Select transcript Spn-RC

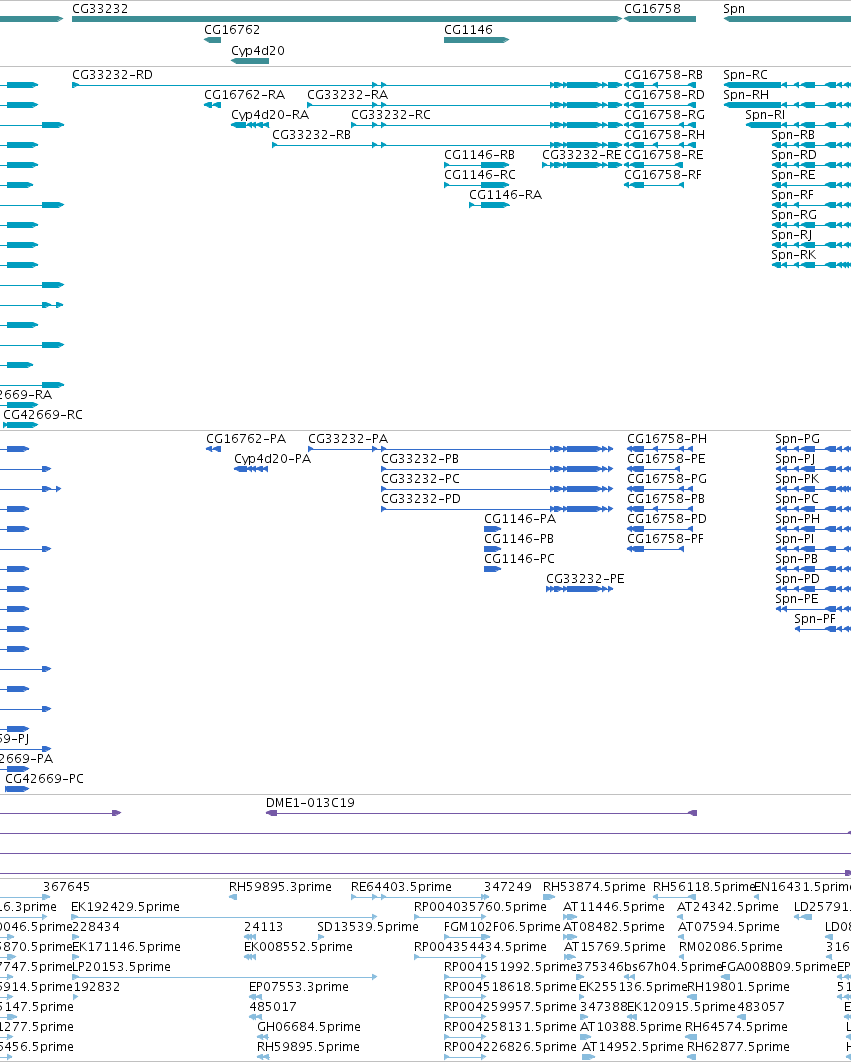(745, 75)
